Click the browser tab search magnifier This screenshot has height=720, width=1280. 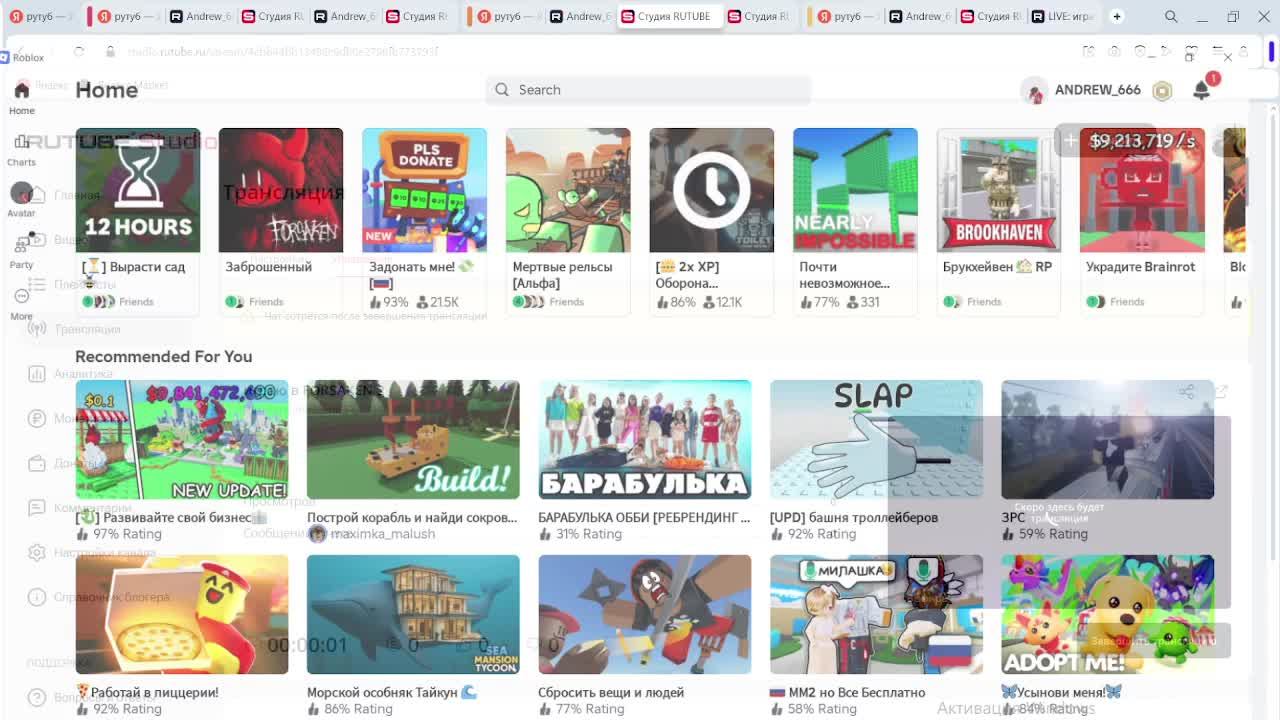[x=1171, y=16]
